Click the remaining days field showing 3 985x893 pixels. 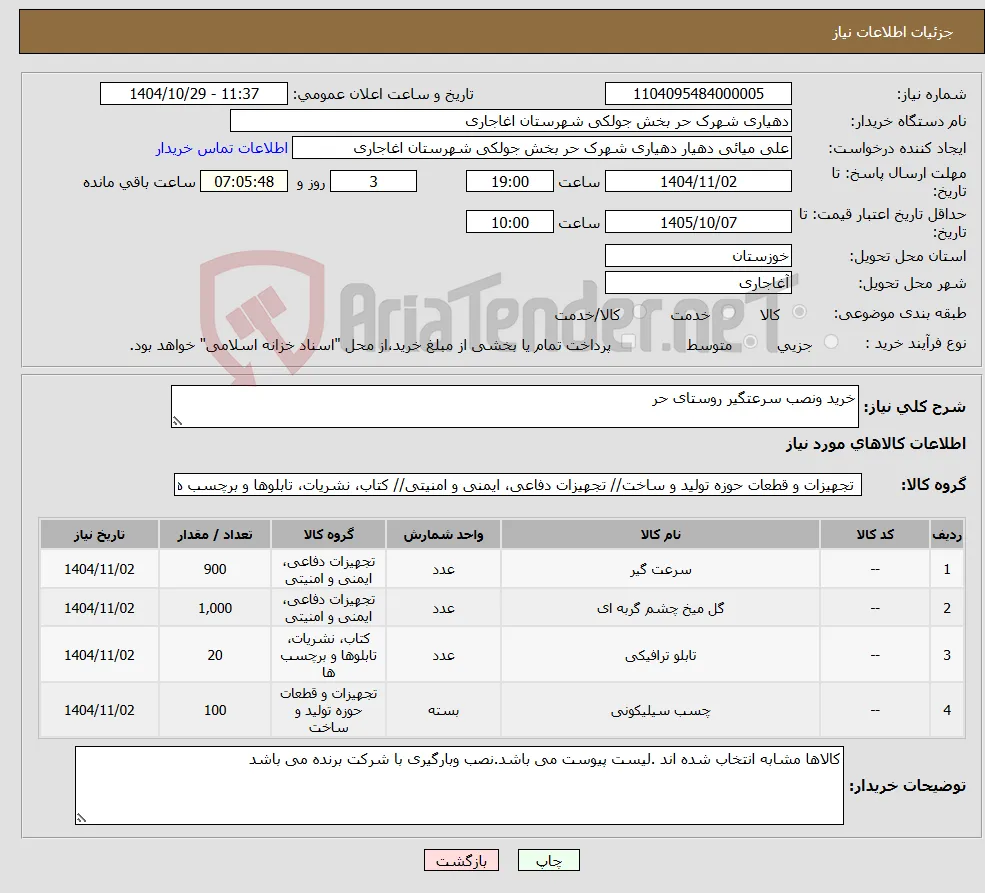pos(373,181)
